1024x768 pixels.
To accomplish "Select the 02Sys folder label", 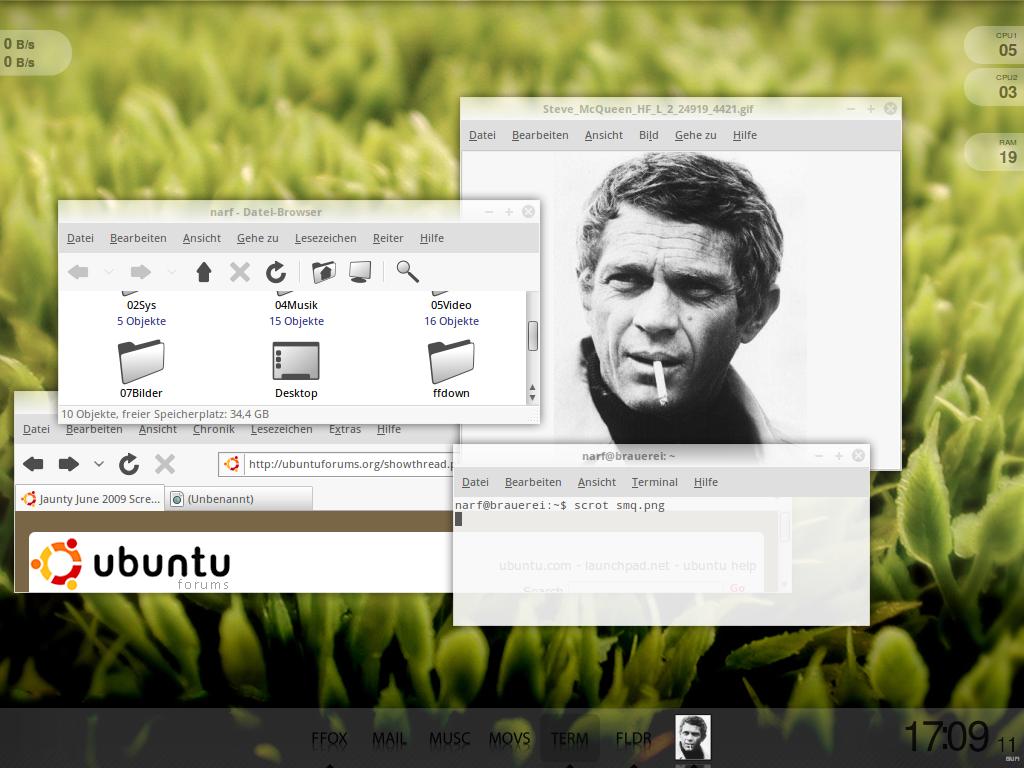I will point(141,305).
